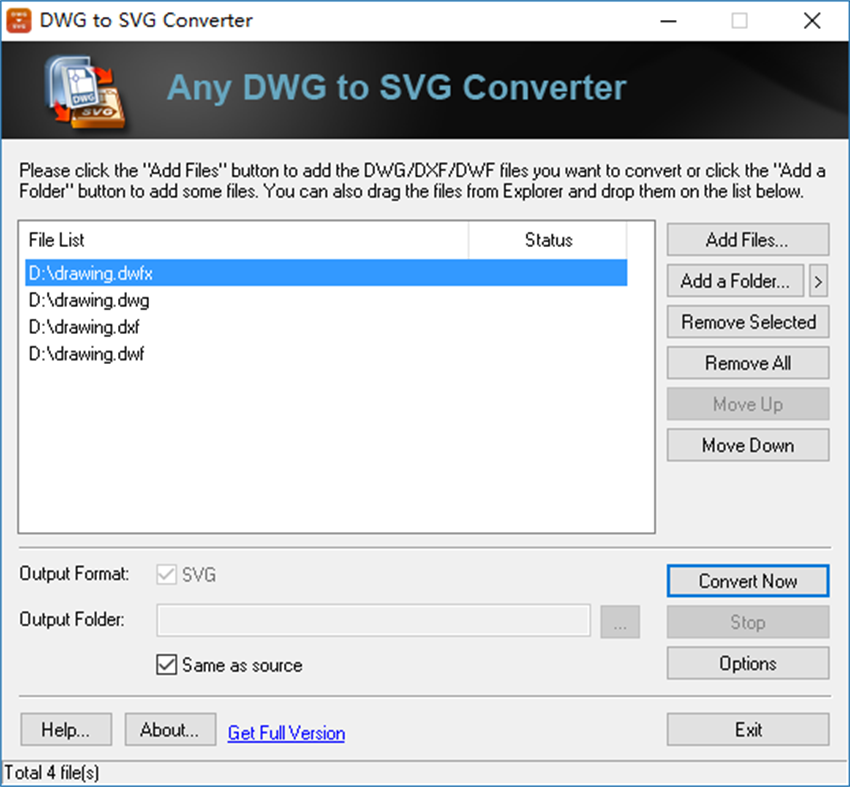The image size is (850, 787).
Task: Click Add a Folder button
Action: click(x=735, y=281)
